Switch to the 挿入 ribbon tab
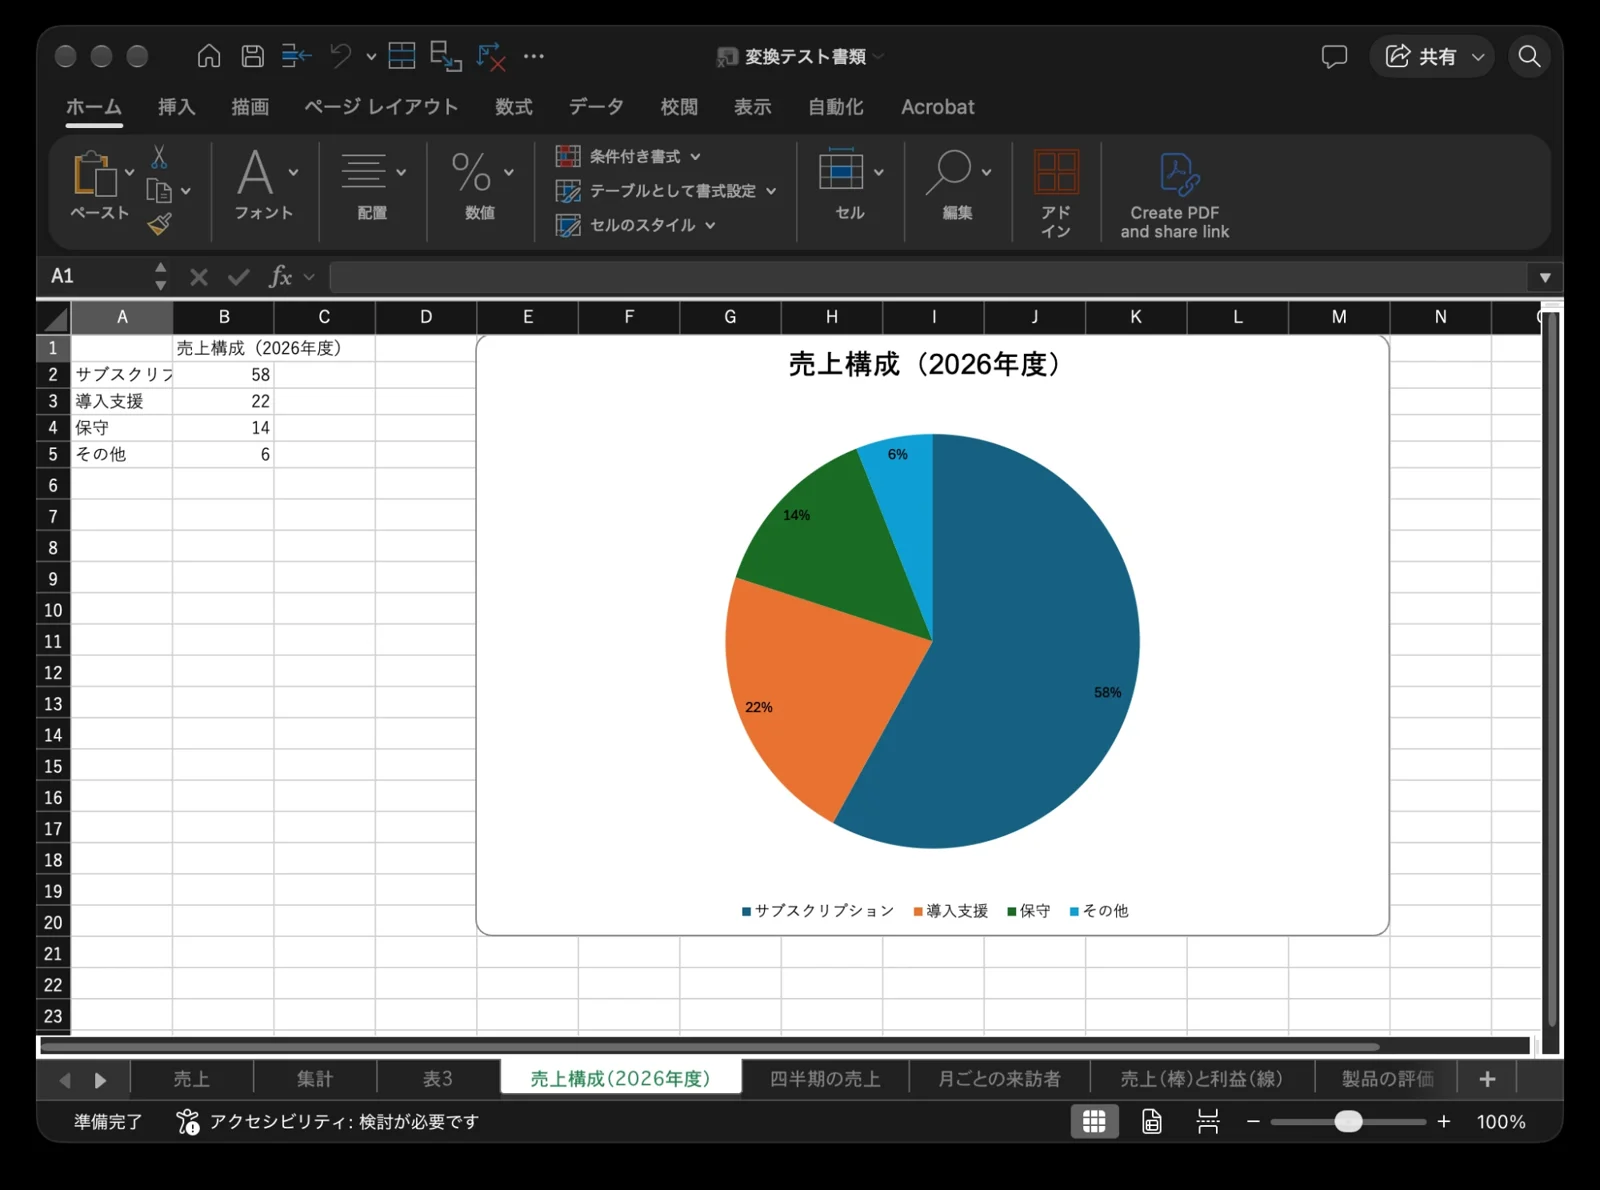Image resolution: width=1600 pixels, height=1190 pixels. (177, 107)
